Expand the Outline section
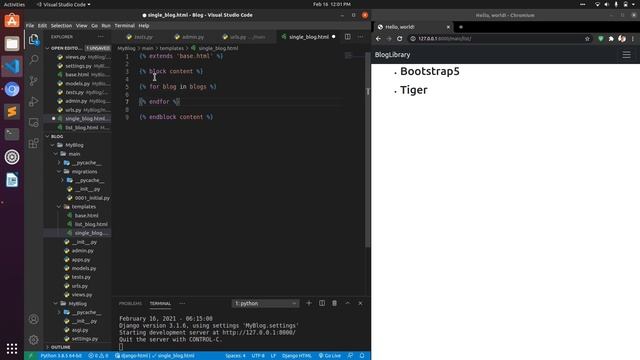The width and height of the screenshot is (640, 360). pyautogui.click(x=60, y=347)
